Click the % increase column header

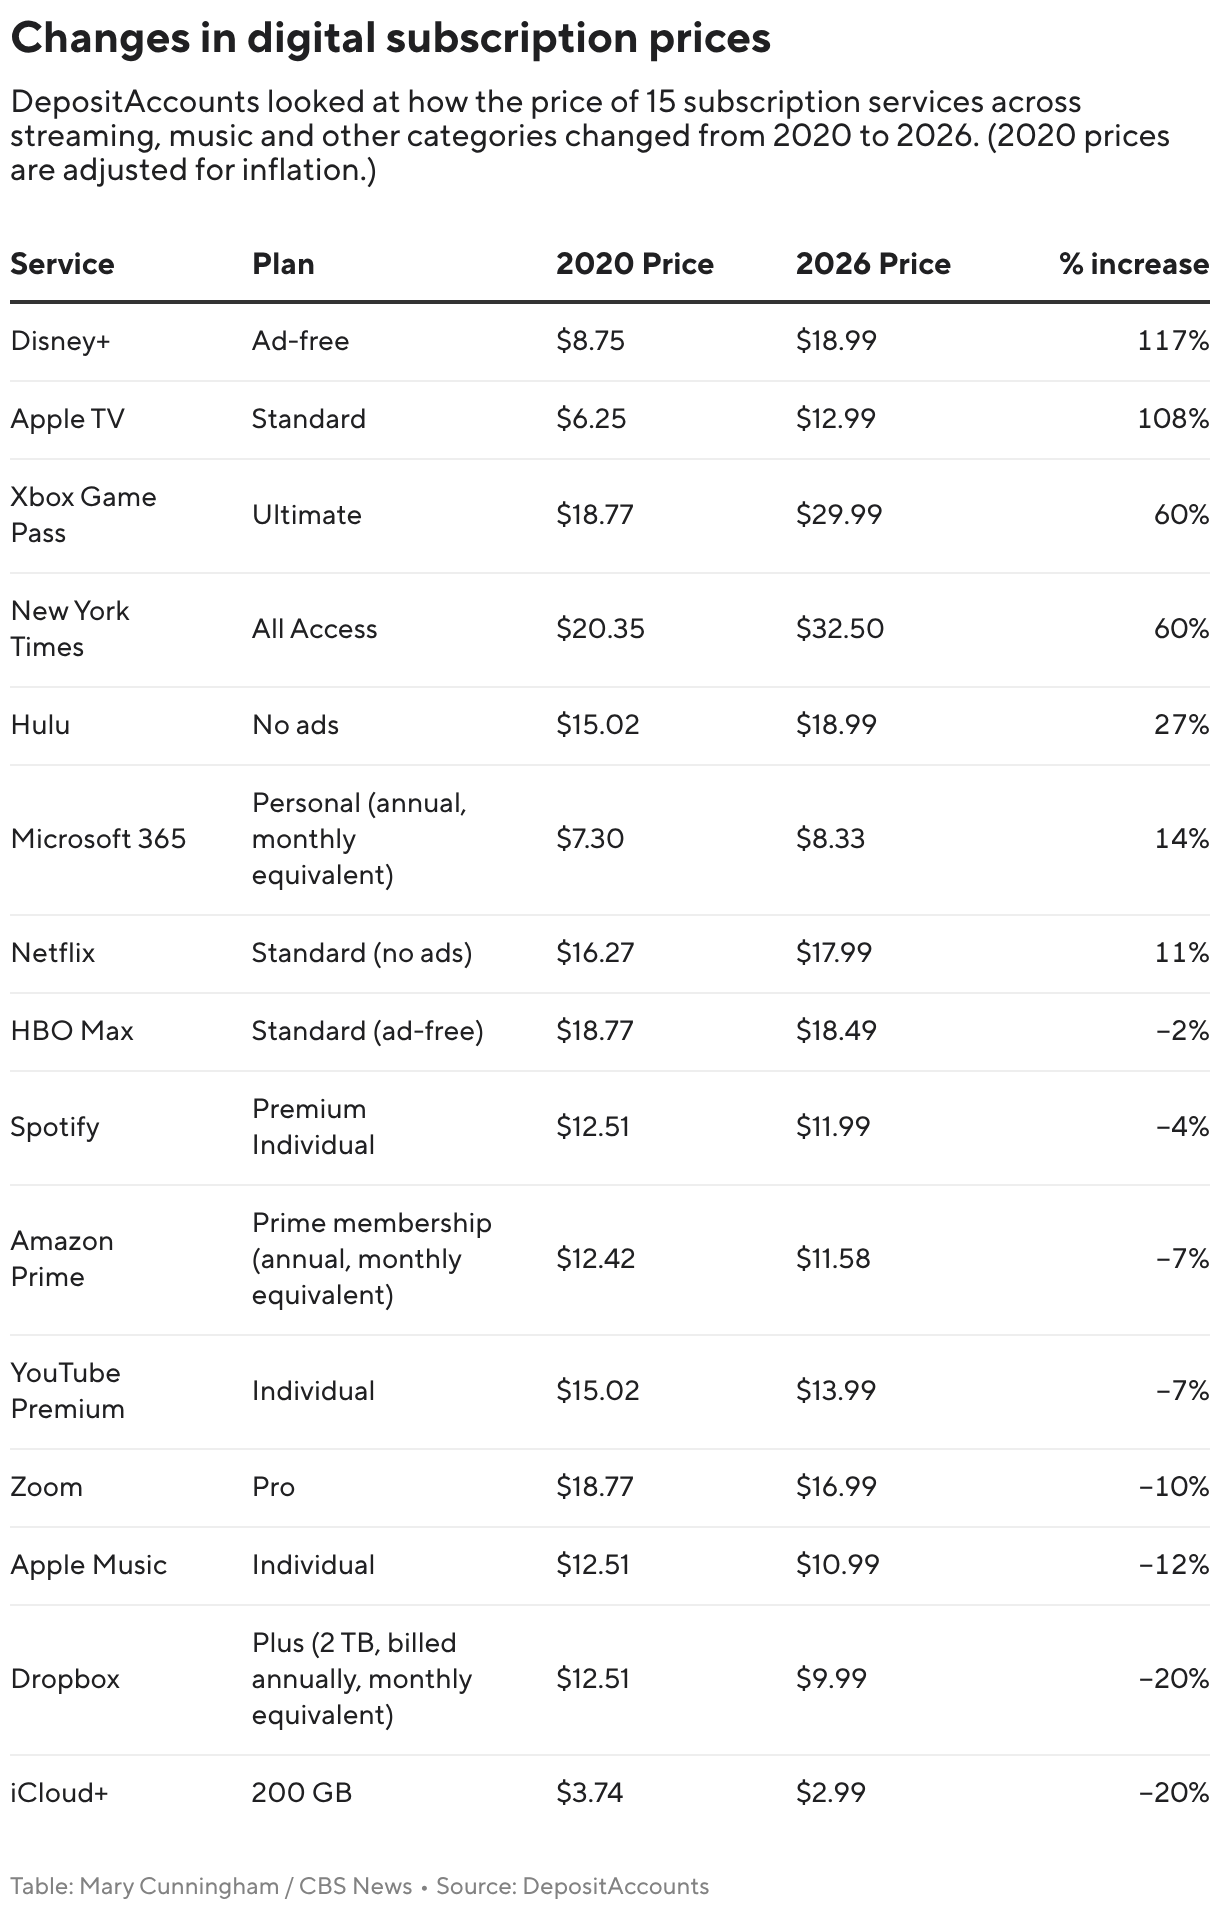click(x=1134, y=264)
